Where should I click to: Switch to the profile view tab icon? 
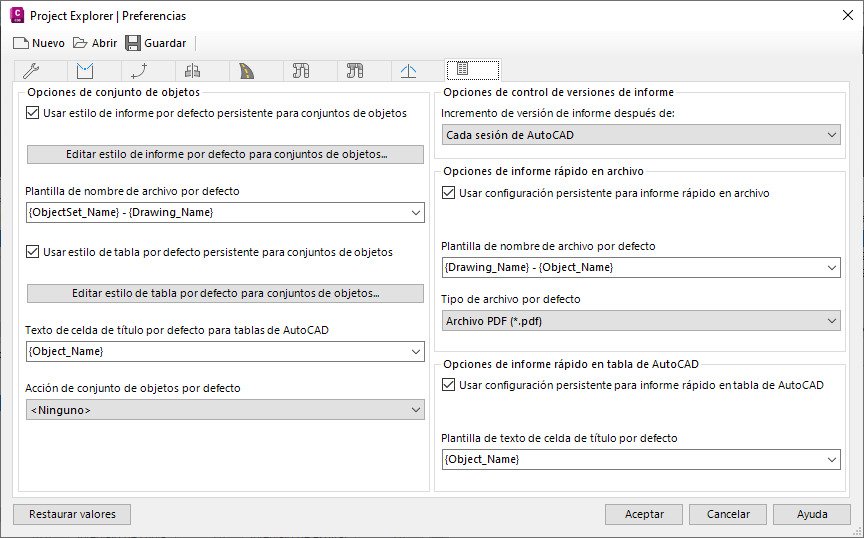point(84,71)
